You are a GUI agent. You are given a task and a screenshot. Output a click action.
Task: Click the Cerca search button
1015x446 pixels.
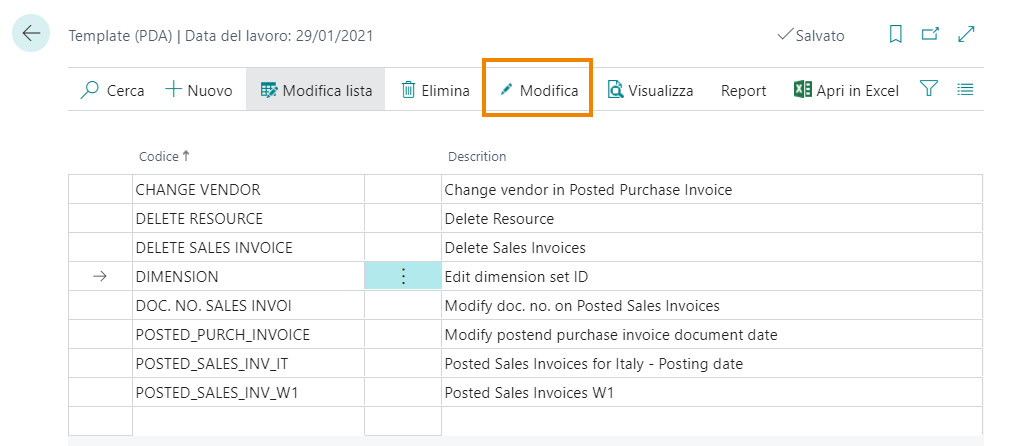coord(111,90)
